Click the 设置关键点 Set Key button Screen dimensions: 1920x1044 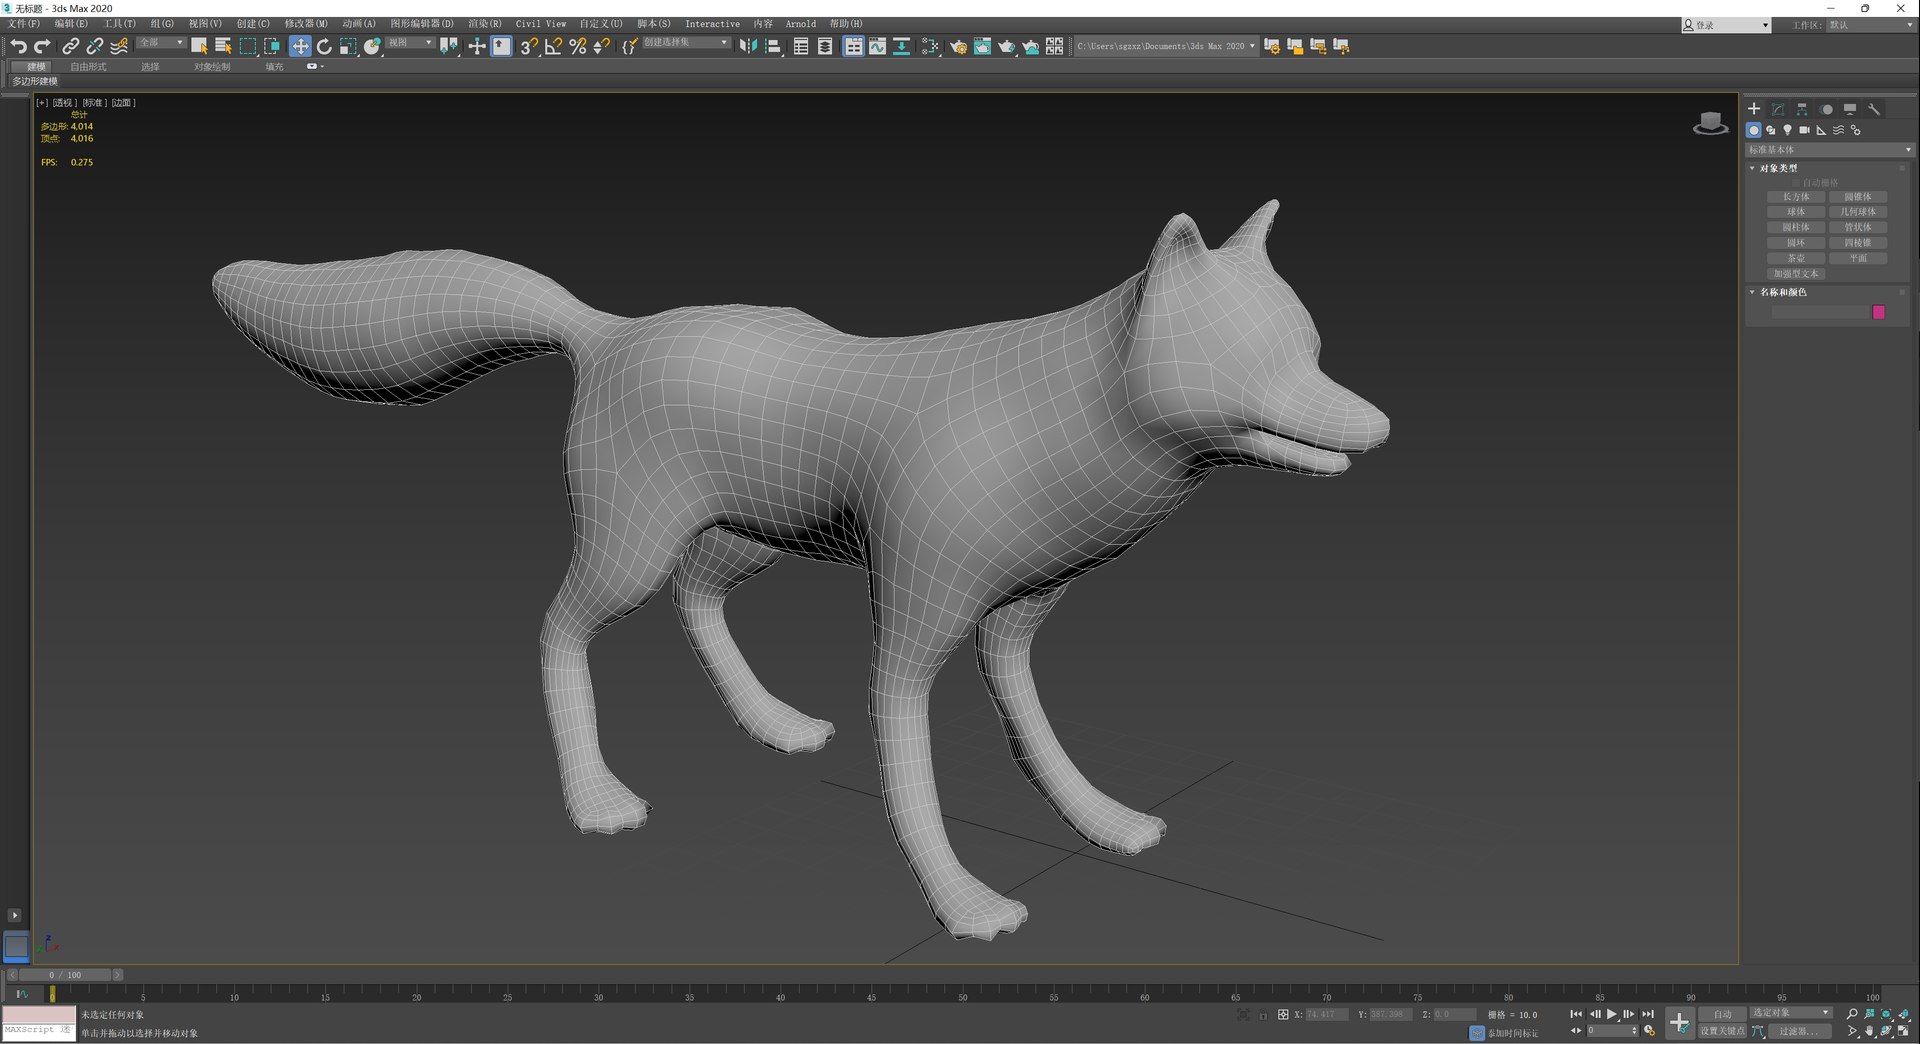[x=1722, y=1031]
